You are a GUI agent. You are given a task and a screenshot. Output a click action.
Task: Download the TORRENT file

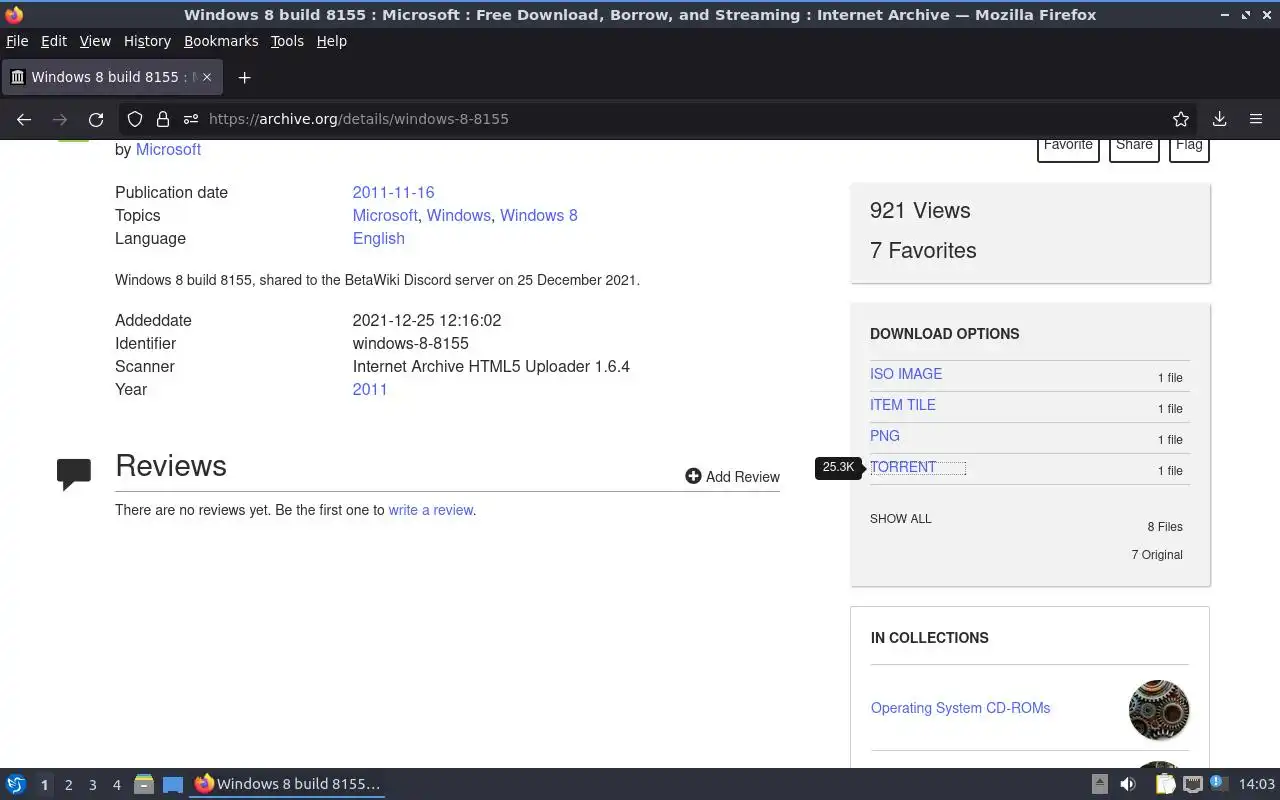click(903, 467)
